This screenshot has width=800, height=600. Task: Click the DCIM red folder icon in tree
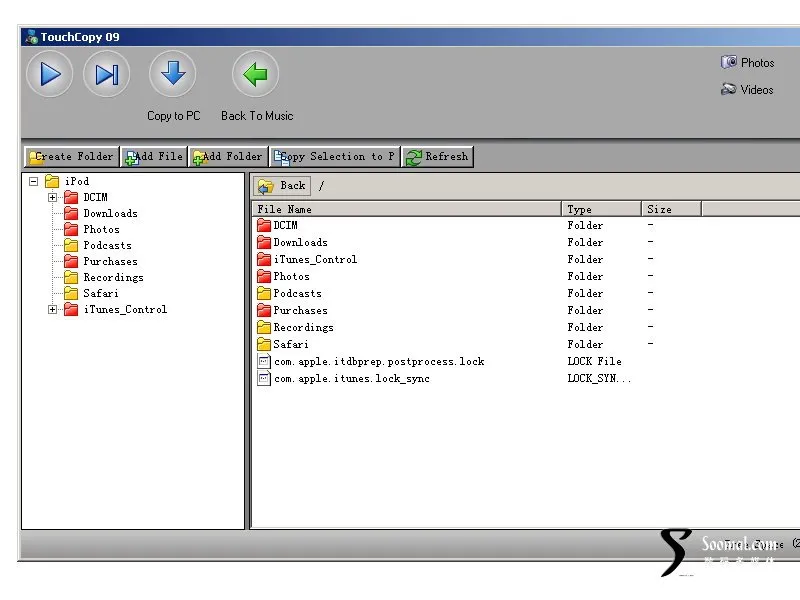tap(71, 197)
